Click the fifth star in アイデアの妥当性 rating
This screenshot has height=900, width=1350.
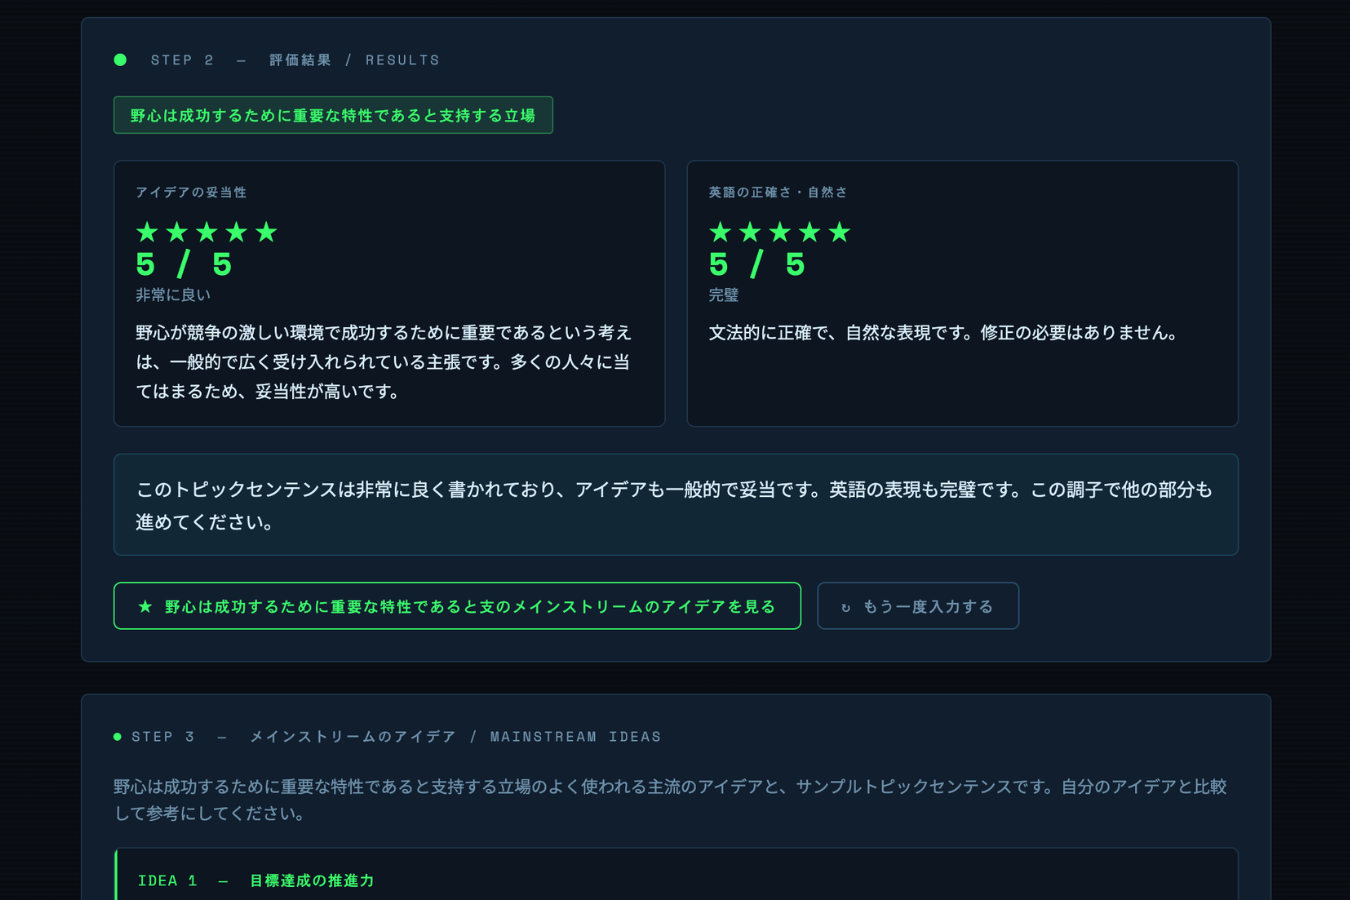point(267,232)
